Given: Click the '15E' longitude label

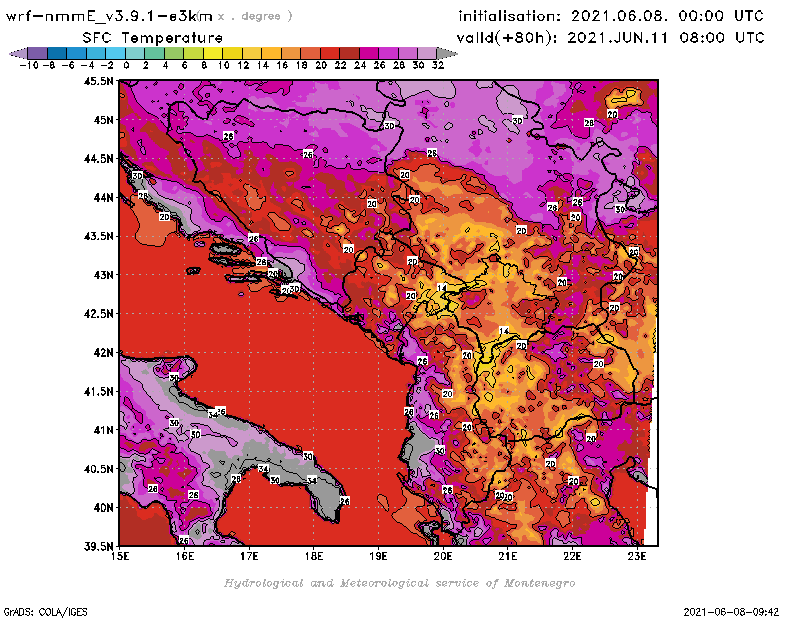Looking at the screenshot, I should click(x=120, y=556).
